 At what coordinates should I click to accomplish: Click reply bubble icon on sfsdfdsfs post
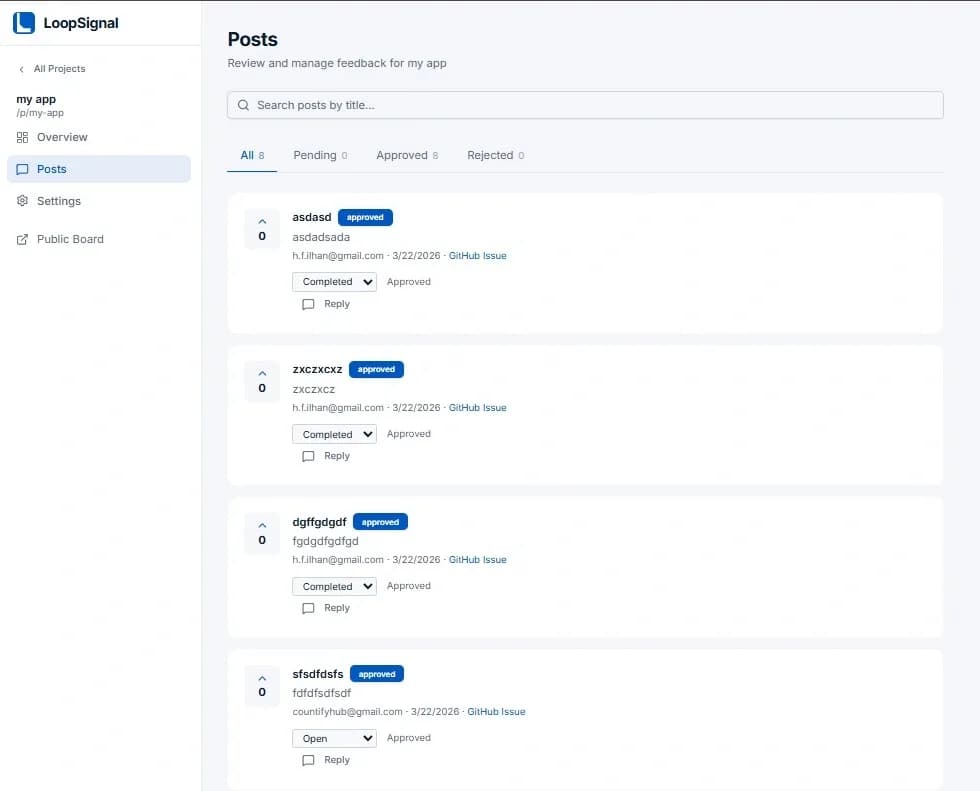(x=308, y=760)
